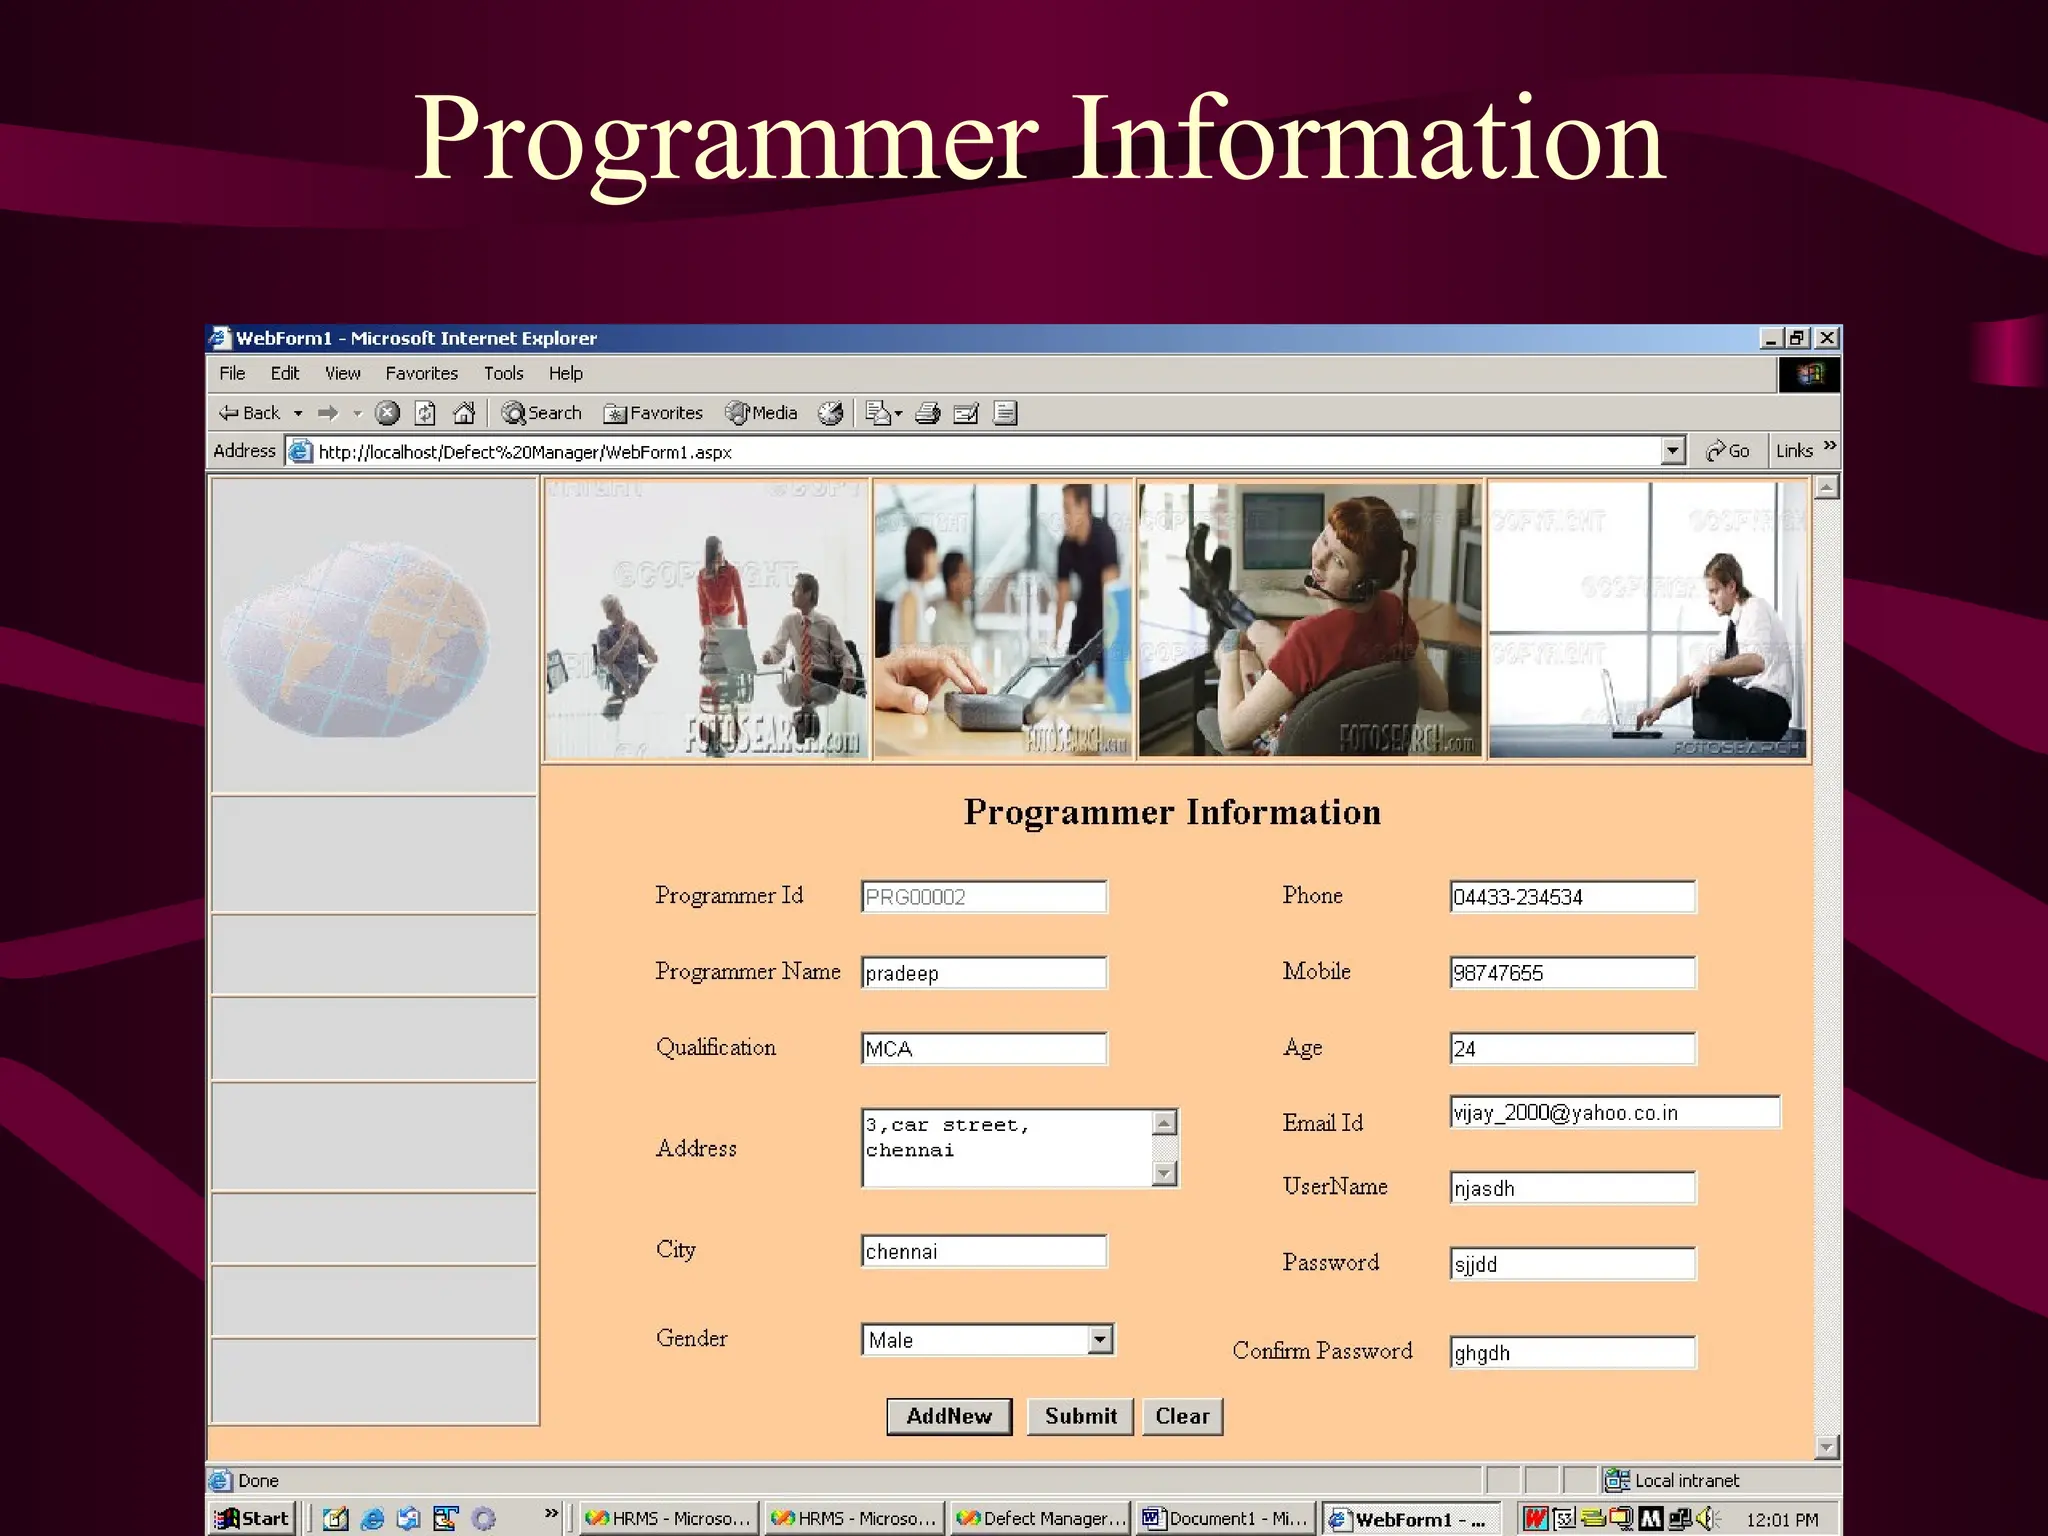
Task: Click the Programmer Id field
Action: point(984,897)
